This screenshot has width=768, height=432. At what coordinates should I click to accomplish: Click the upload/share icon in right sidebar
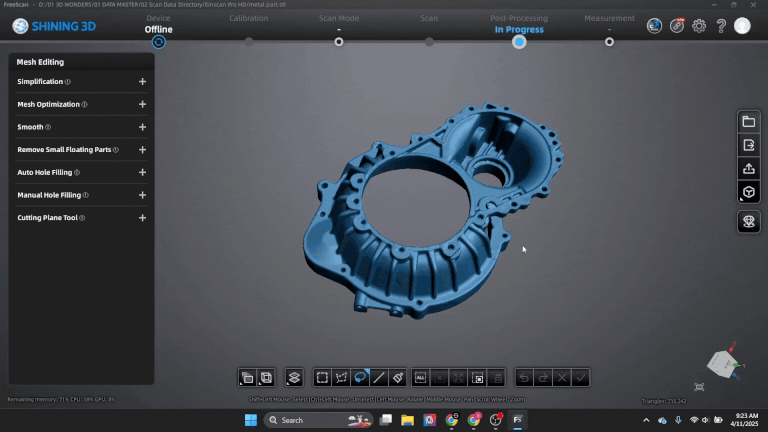pos(748,168)
